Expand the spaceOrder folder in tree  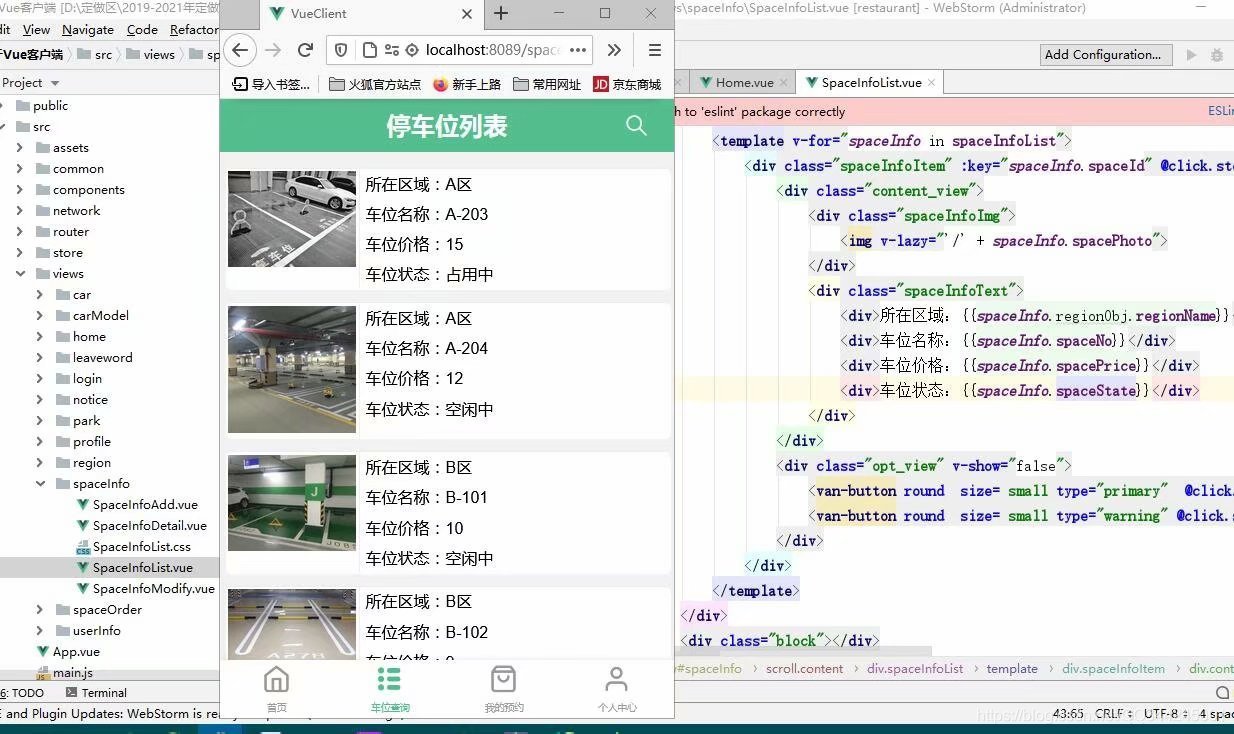39,609
